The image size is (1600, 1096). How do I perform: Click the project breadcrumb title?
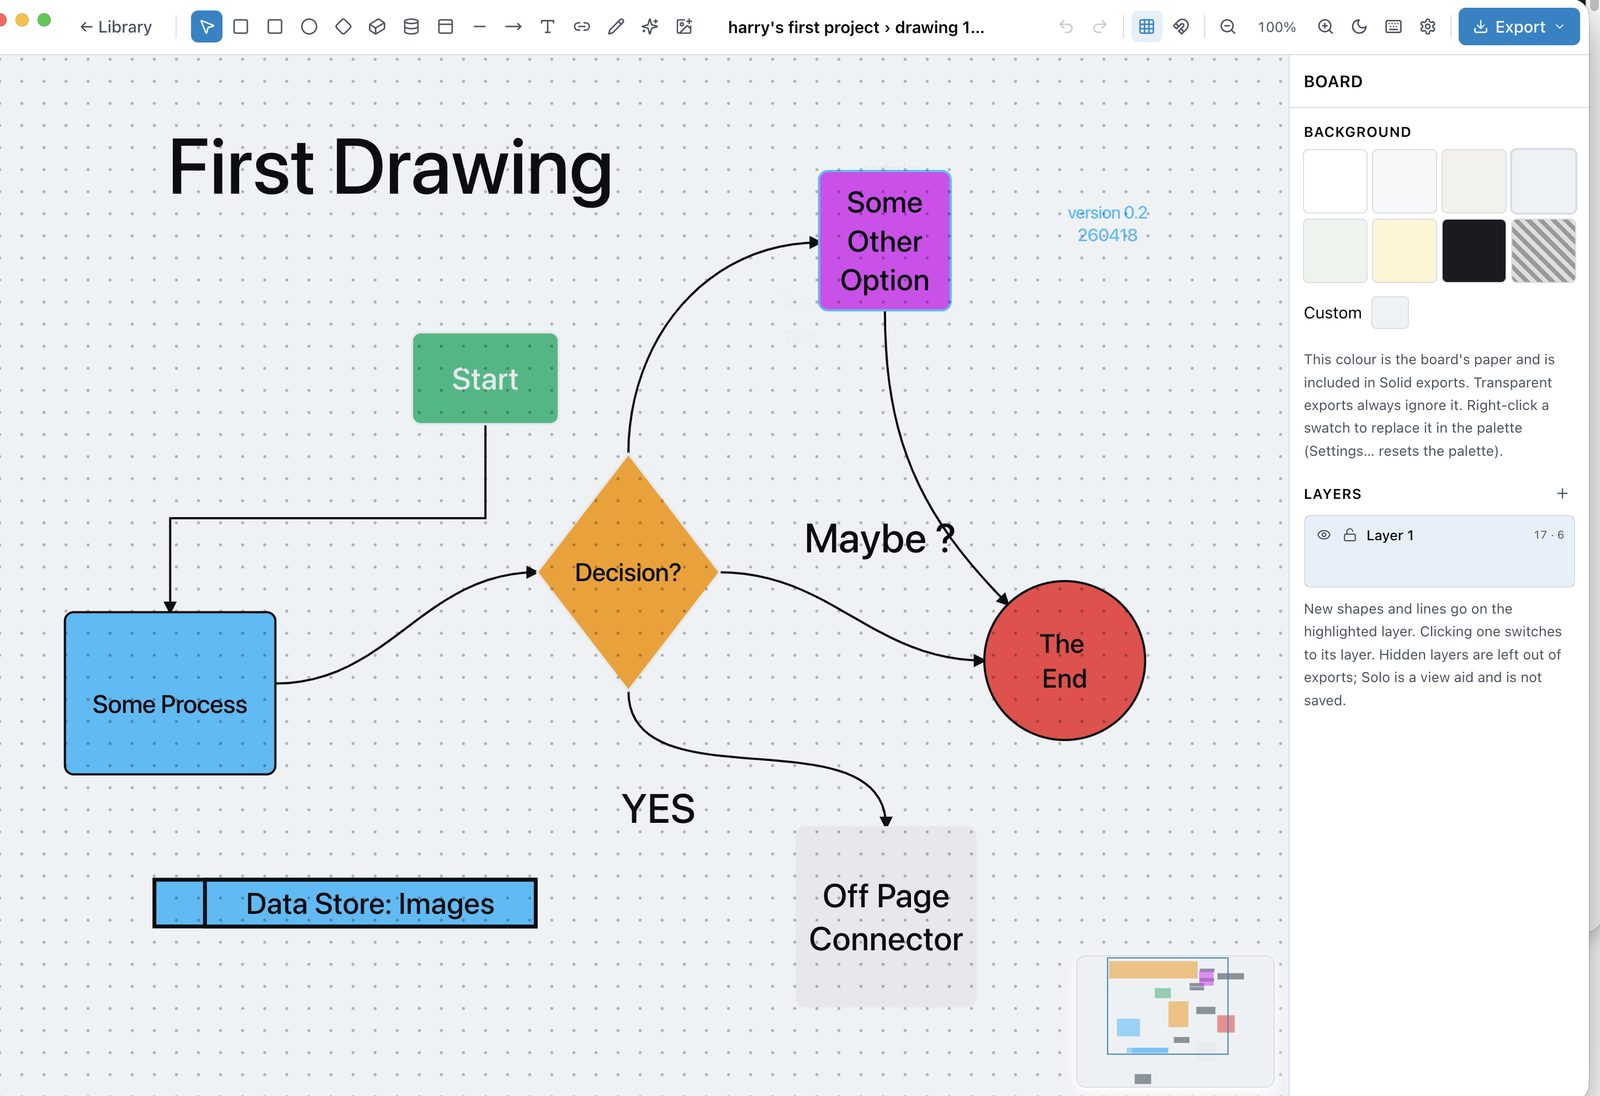[x=856, y=27]
